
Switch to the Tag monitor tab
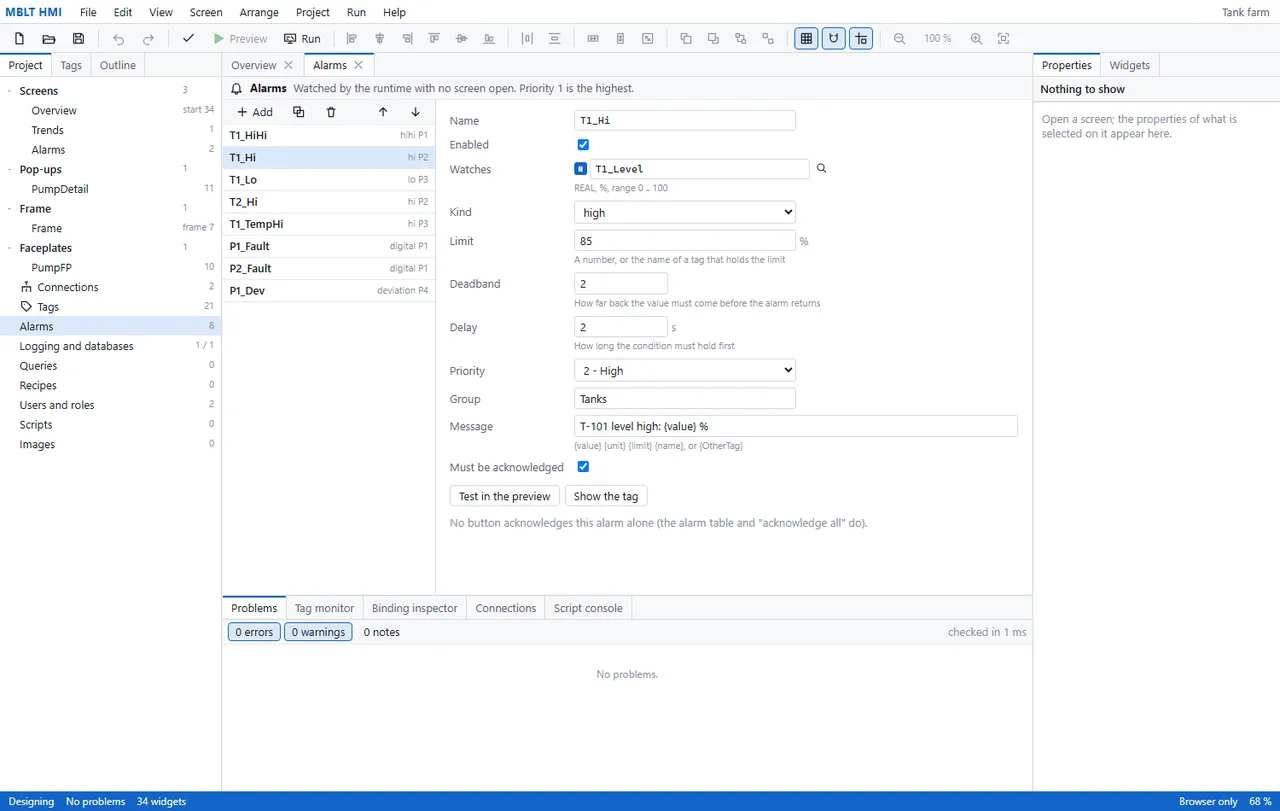coord(324,608)
